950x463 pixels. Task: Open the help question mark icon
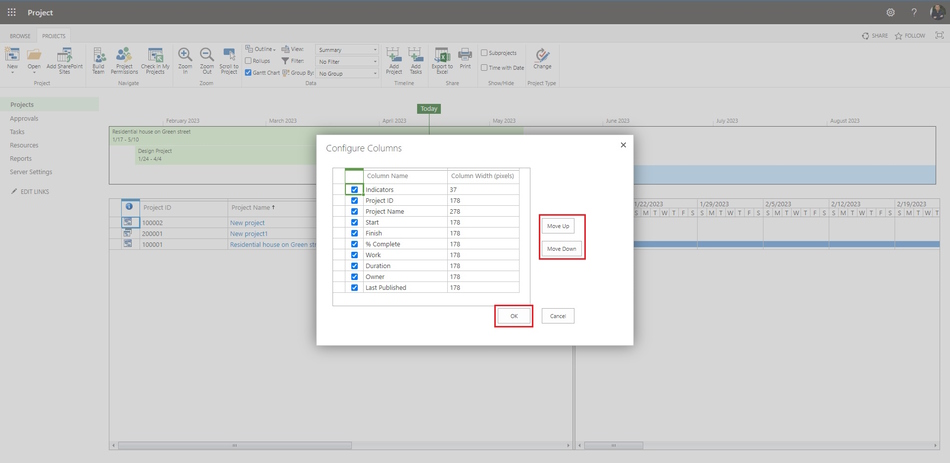tap(914, 12)
